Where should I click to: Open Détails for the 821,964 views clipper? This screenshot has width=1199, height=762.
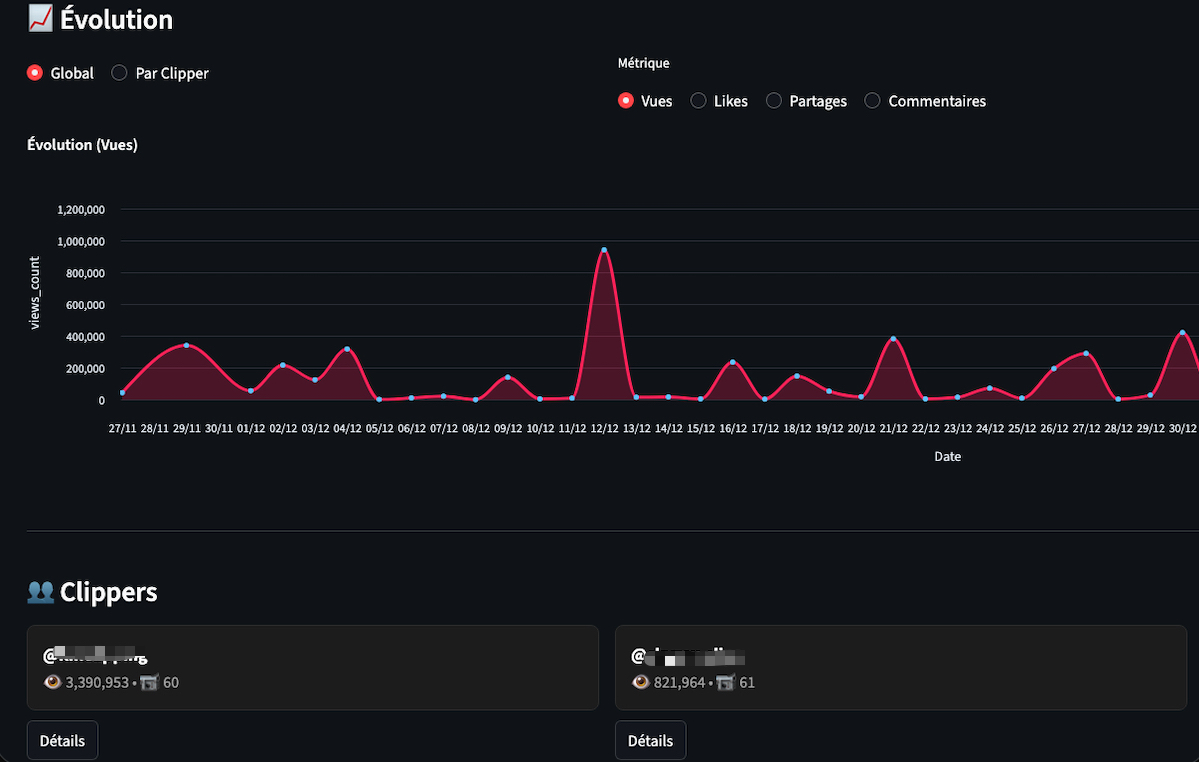click(650, 741)
